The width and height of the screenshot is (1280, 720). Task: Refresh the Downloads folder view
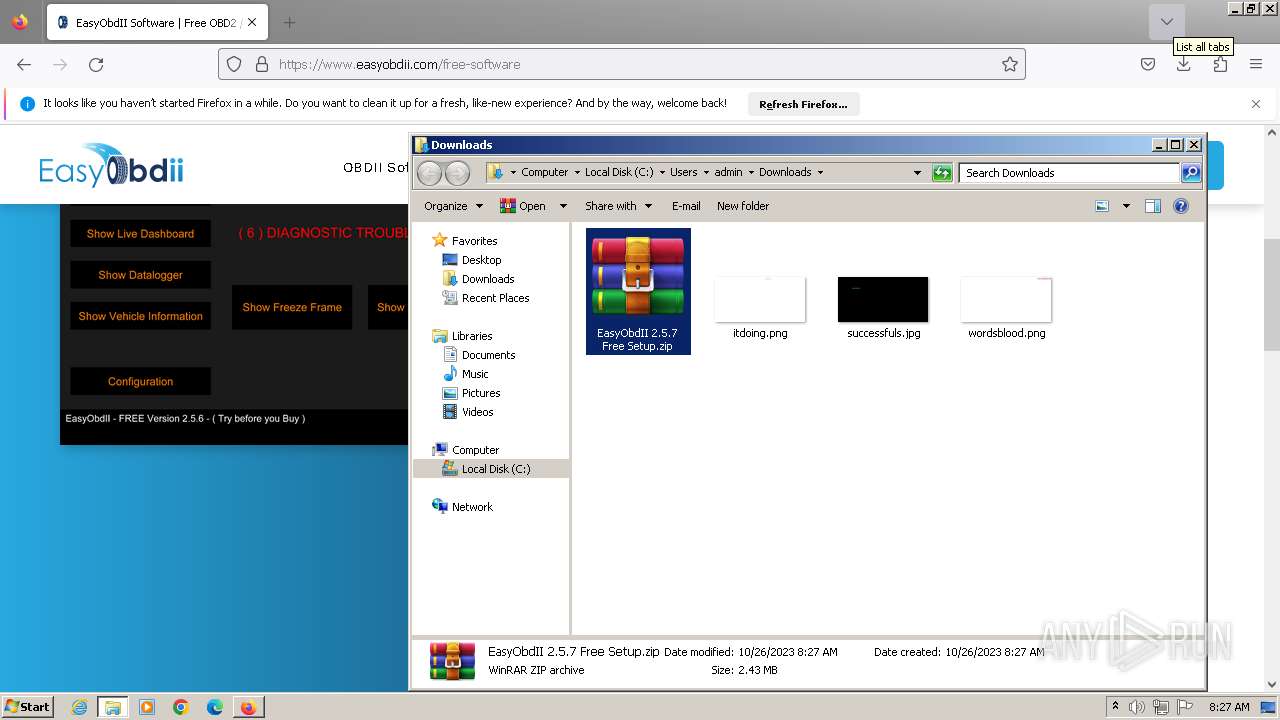pos(942,173)
